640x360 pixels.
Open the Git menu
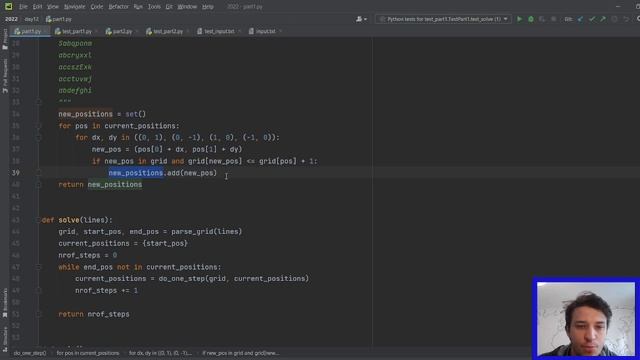tap(169, 7)
